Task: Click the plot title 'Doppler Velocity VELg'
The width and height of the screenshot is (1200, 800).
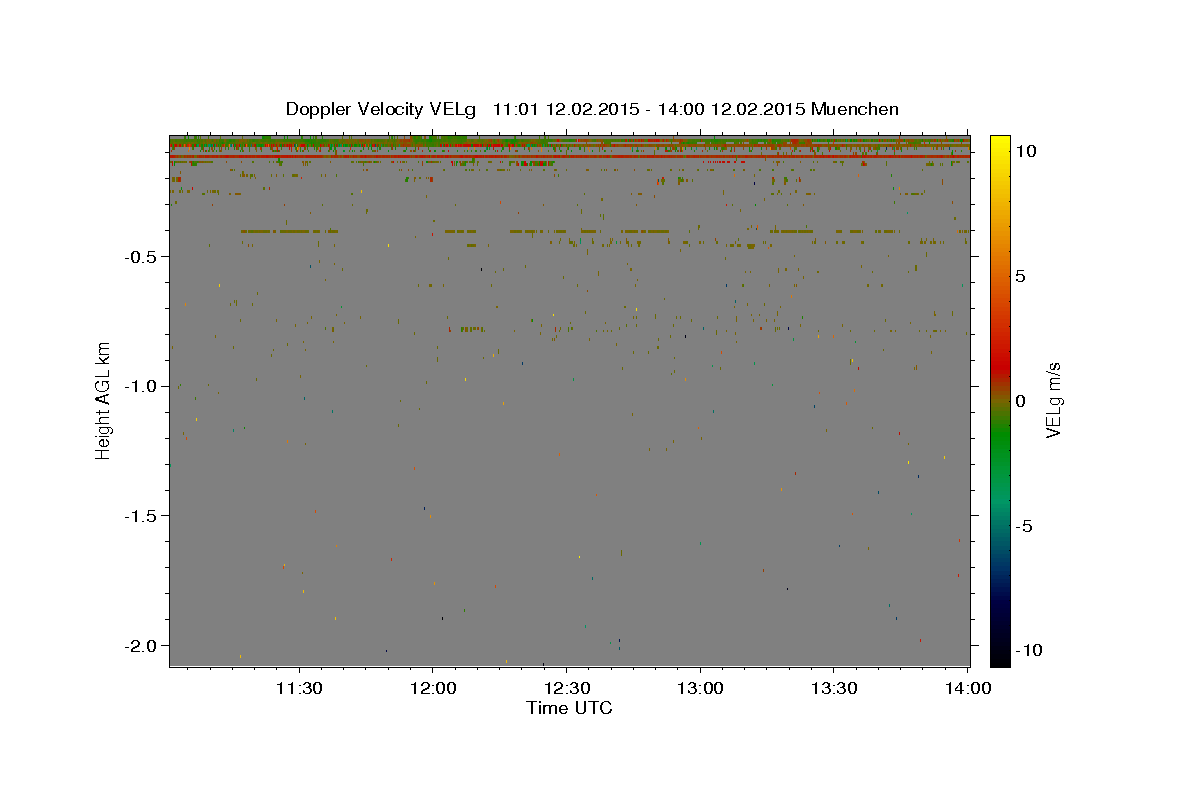Action: click(382, 109)
